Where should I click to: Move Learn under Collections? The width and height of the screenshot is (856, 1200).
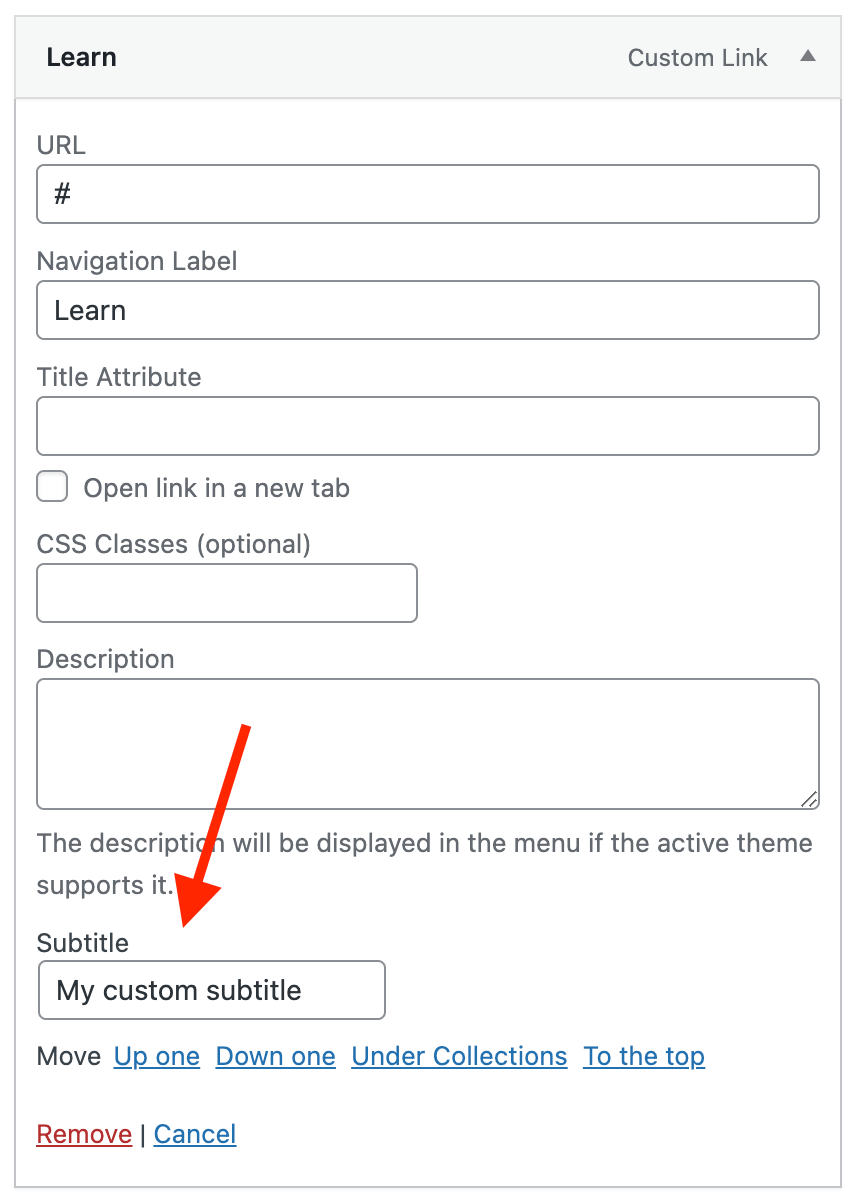459,1056
